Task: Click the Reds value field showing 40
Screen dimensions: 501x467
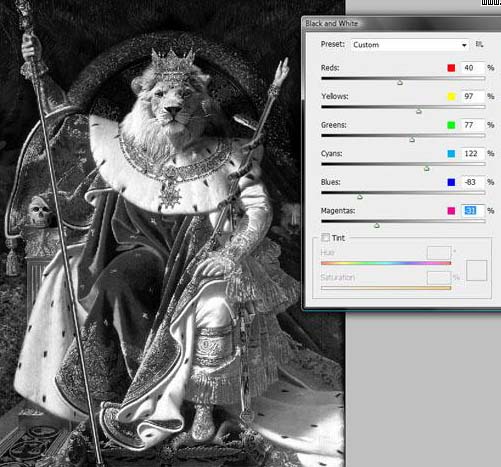Action: coord(472,68)
